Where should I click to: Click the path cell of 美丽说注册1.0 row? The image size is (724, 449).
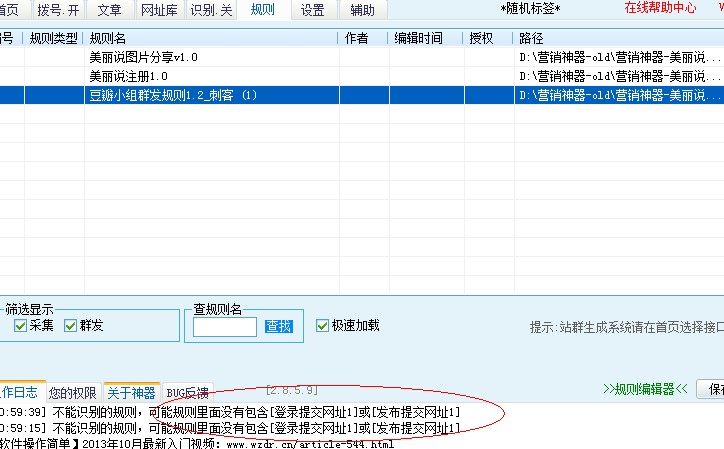coord(619,76)
